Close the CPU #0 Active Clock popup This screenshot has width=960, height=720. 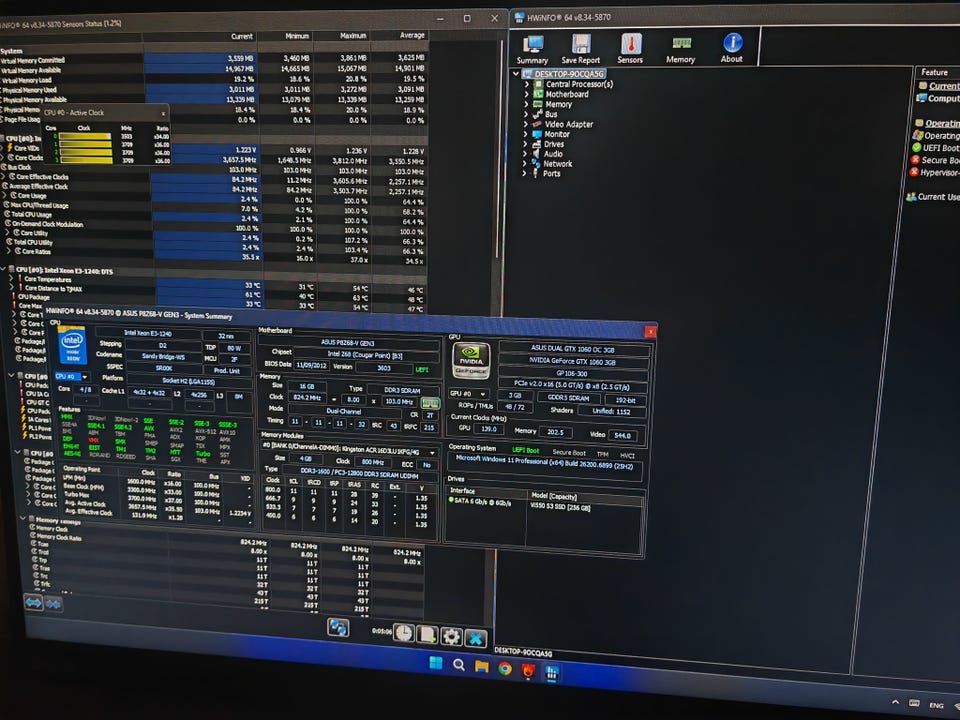pyautogui.click(x=163, y=114)
